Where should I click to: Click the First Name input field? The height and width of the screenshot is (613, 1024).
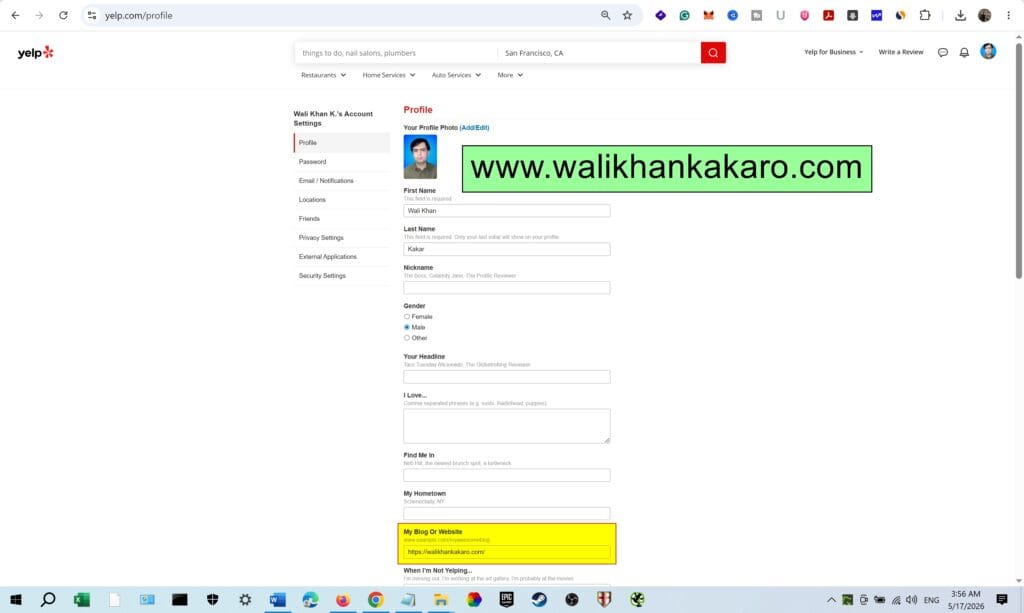(507, 211)
